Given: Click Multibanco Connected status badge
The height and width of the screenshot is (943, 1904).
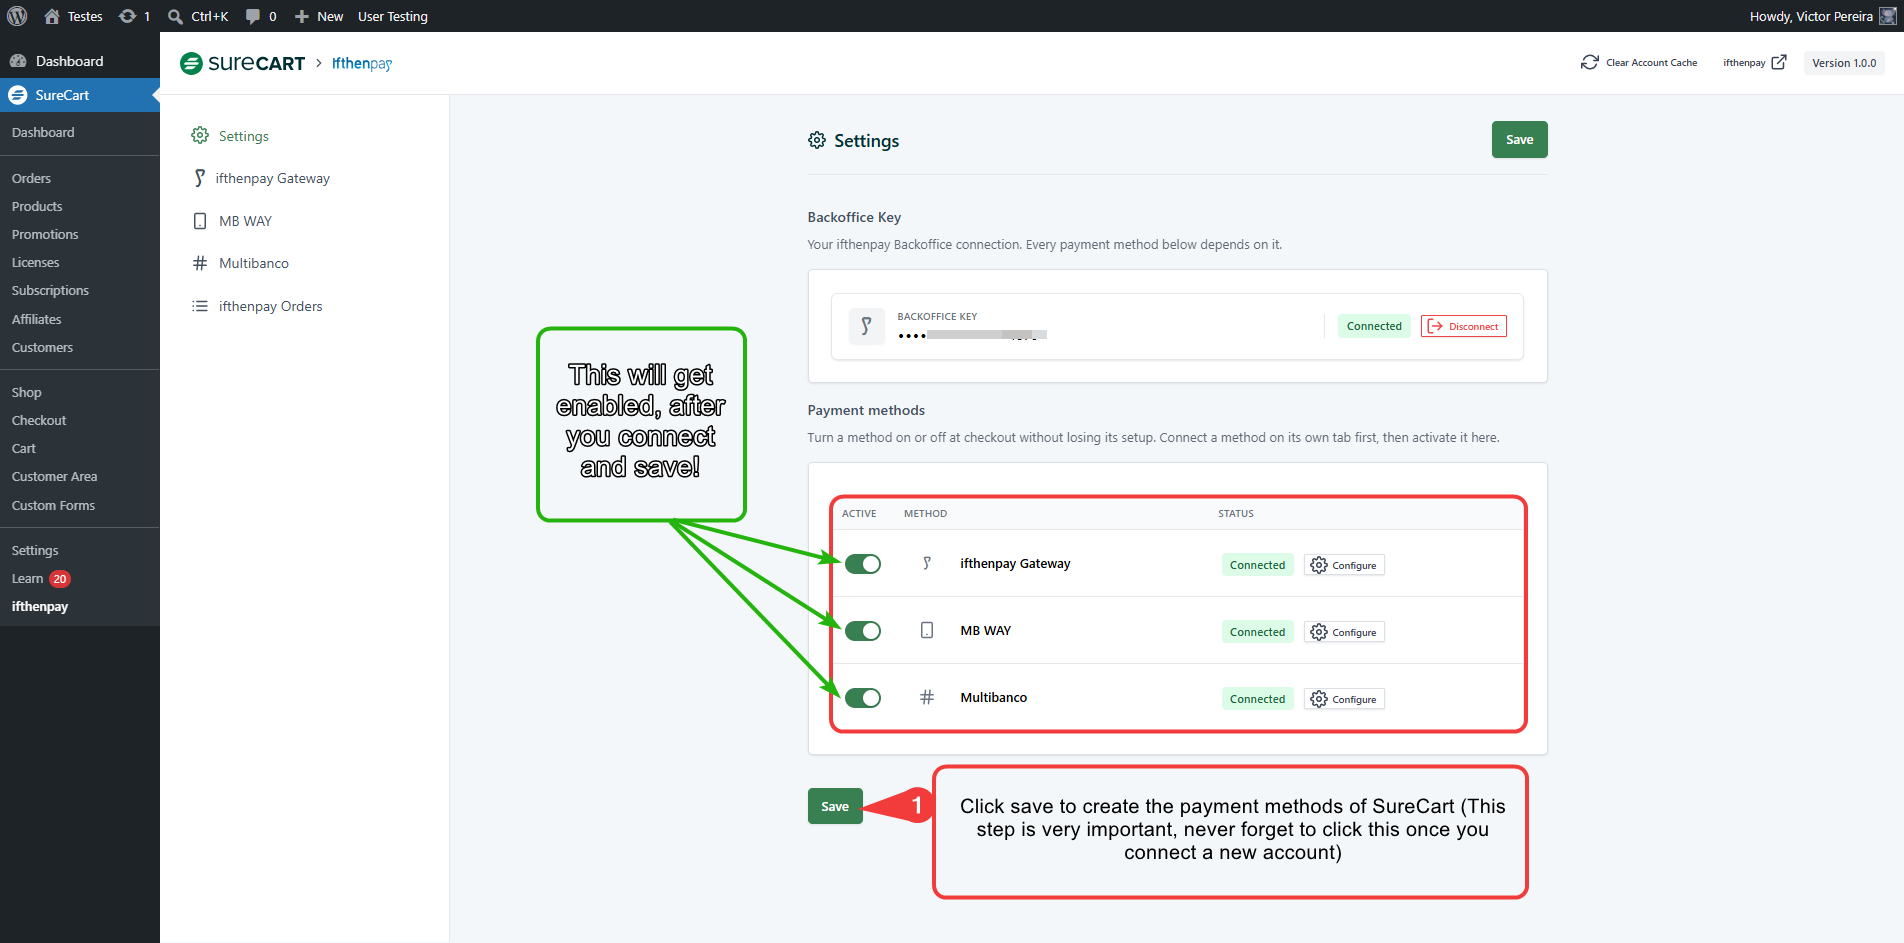Looking at the screenshot, I should [x=1257, y=699].
